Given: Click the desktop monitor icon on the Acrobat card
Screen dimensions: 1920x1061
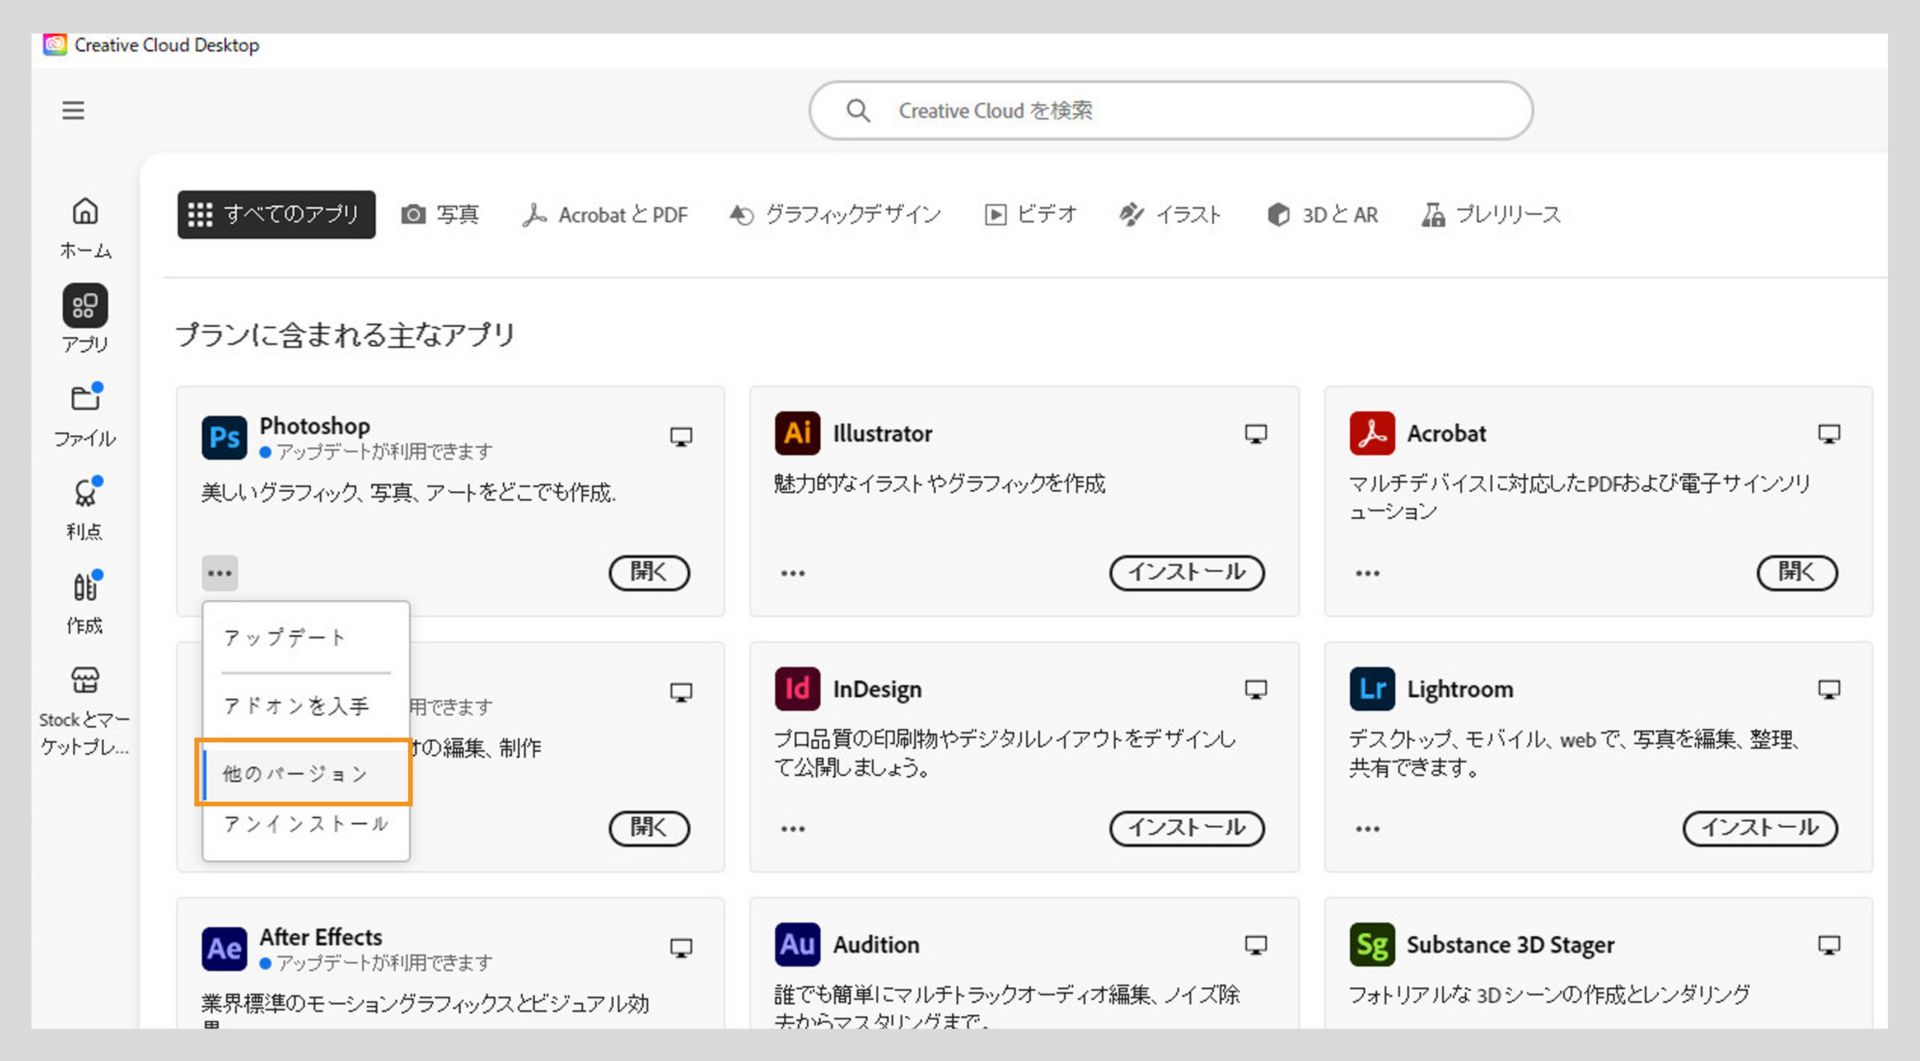Looking at the screenshot, I should point(1829,434).
